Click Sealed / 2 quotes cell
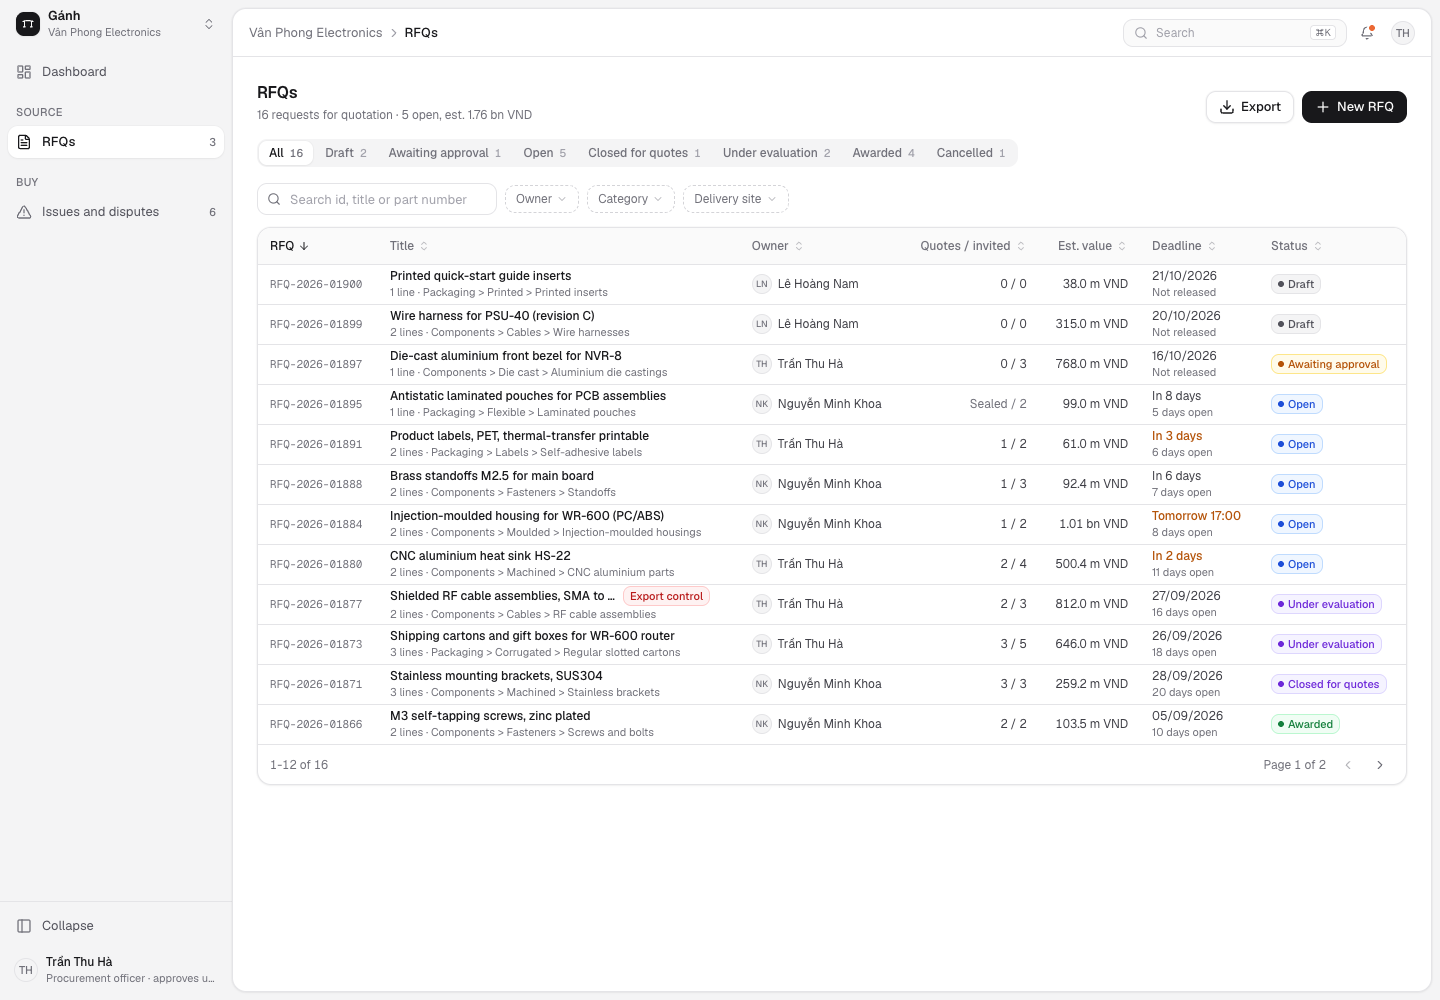Image resolution: width=1440 pixels, height=1000 pixels. 998,404
